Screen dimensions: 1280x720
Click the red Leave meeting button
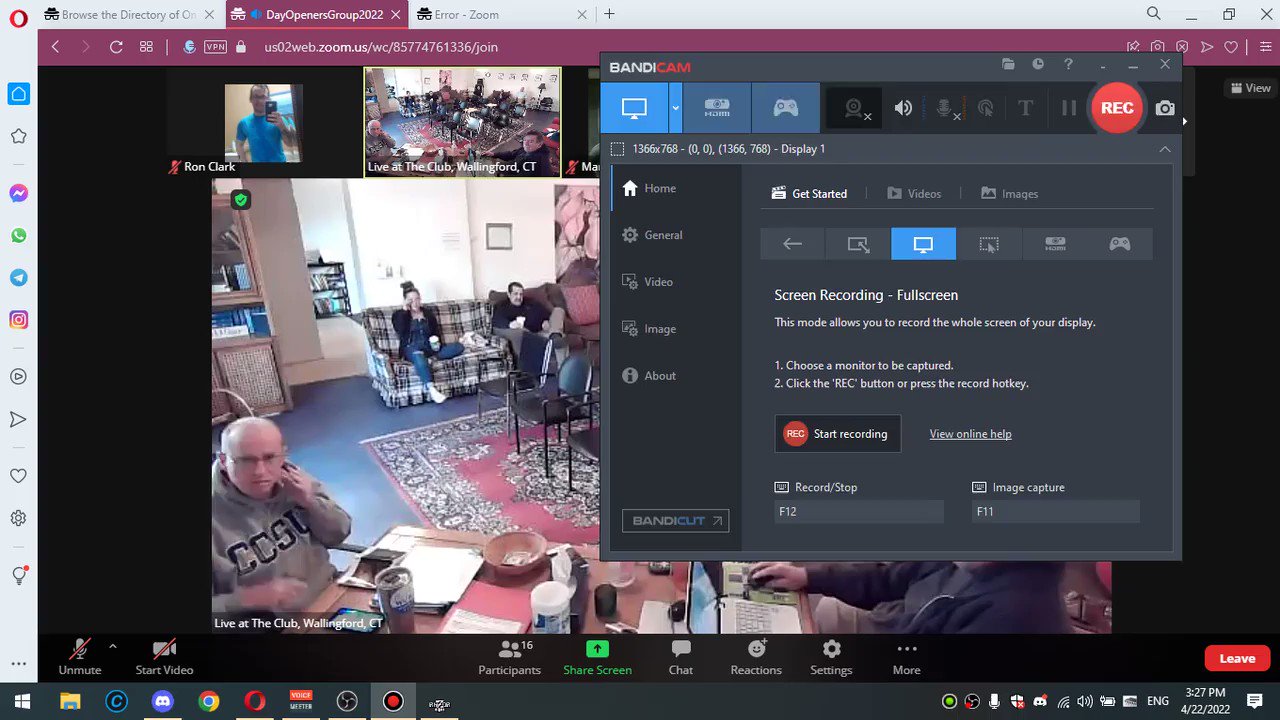click(x=1237, y=658)
